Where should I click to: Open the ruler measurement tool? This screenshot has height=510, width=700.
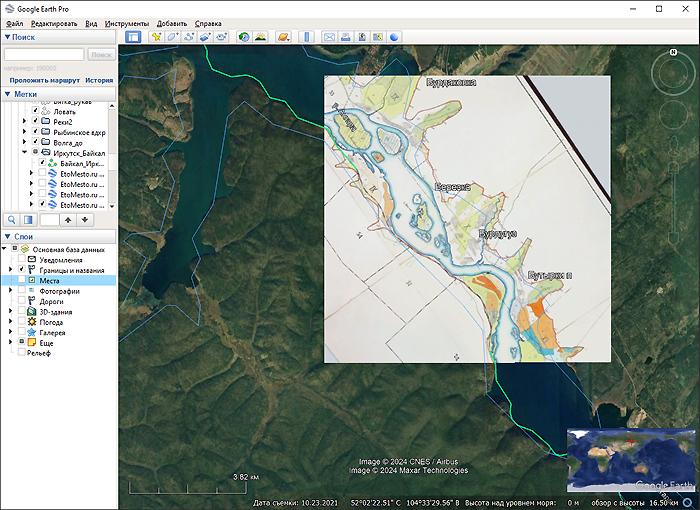[x=307, y=37]
